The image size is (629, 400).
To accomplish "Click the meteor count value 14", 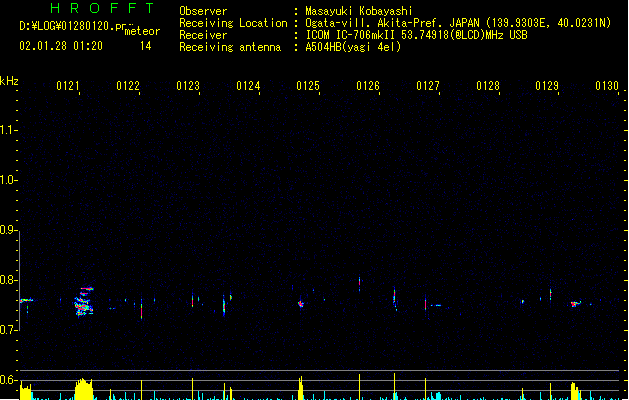I will tap(146, 46).
